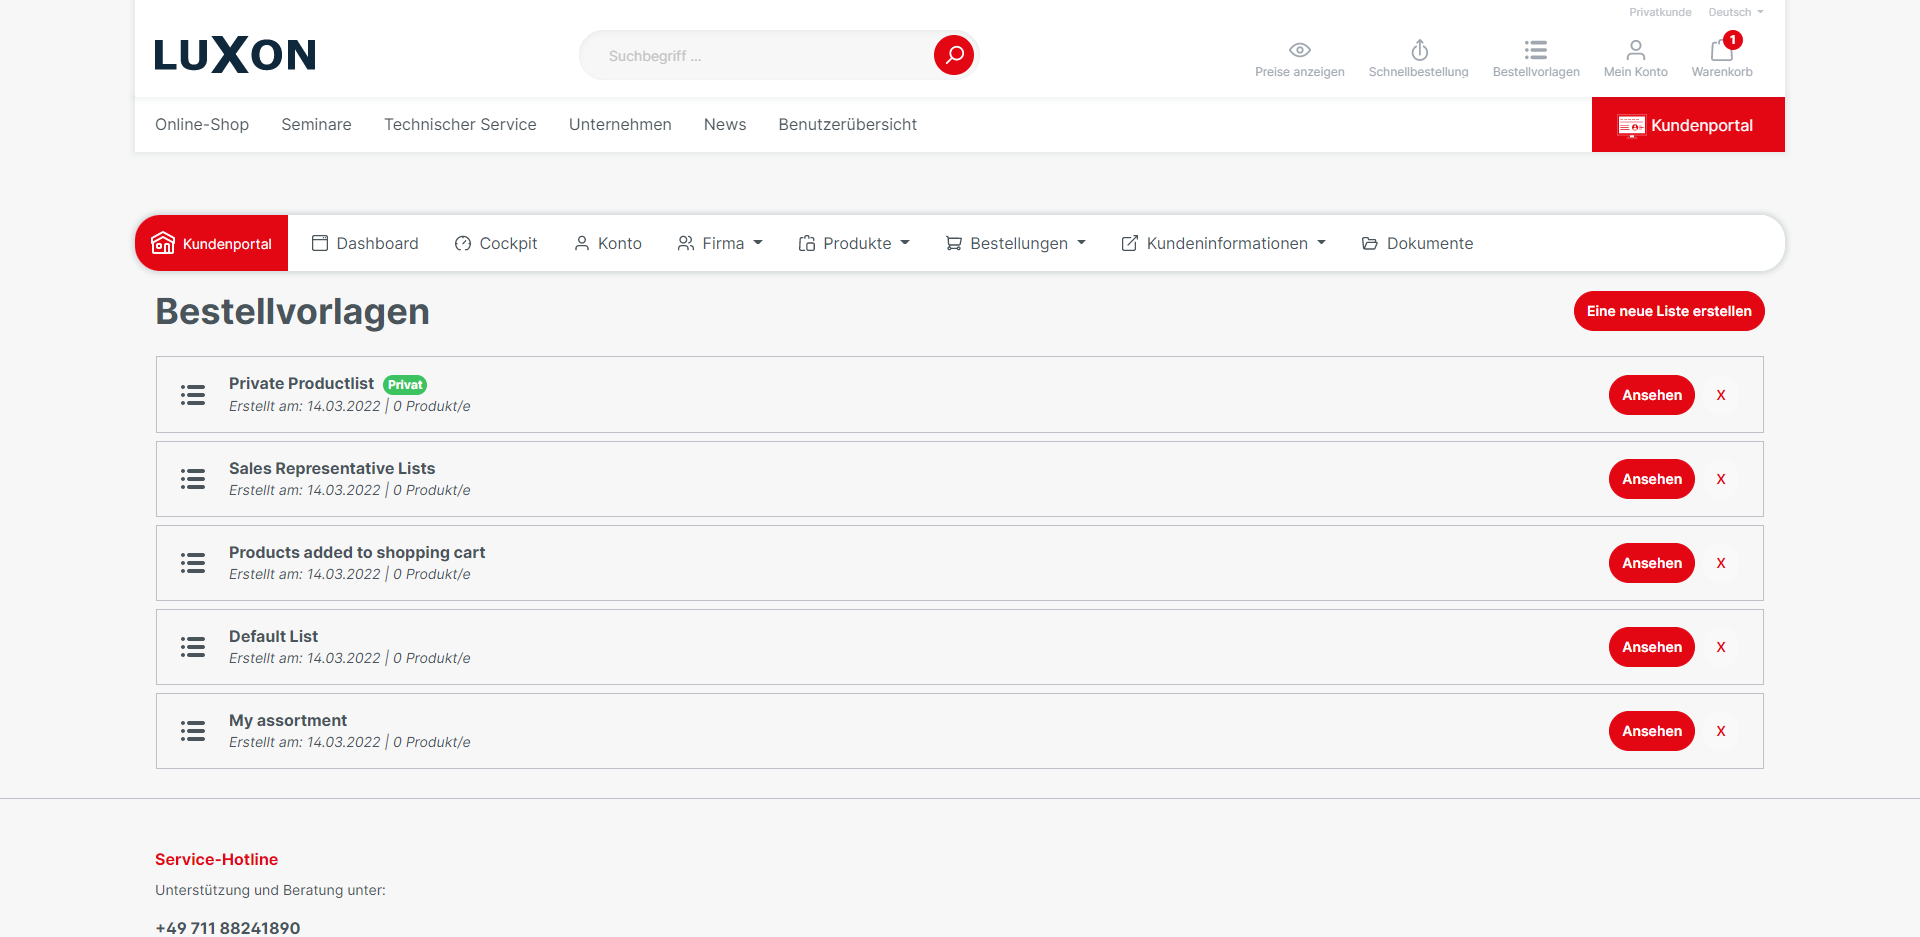Click the list icon beside Default List
This screenshot has height=937, width=1920.
point(193,647)
